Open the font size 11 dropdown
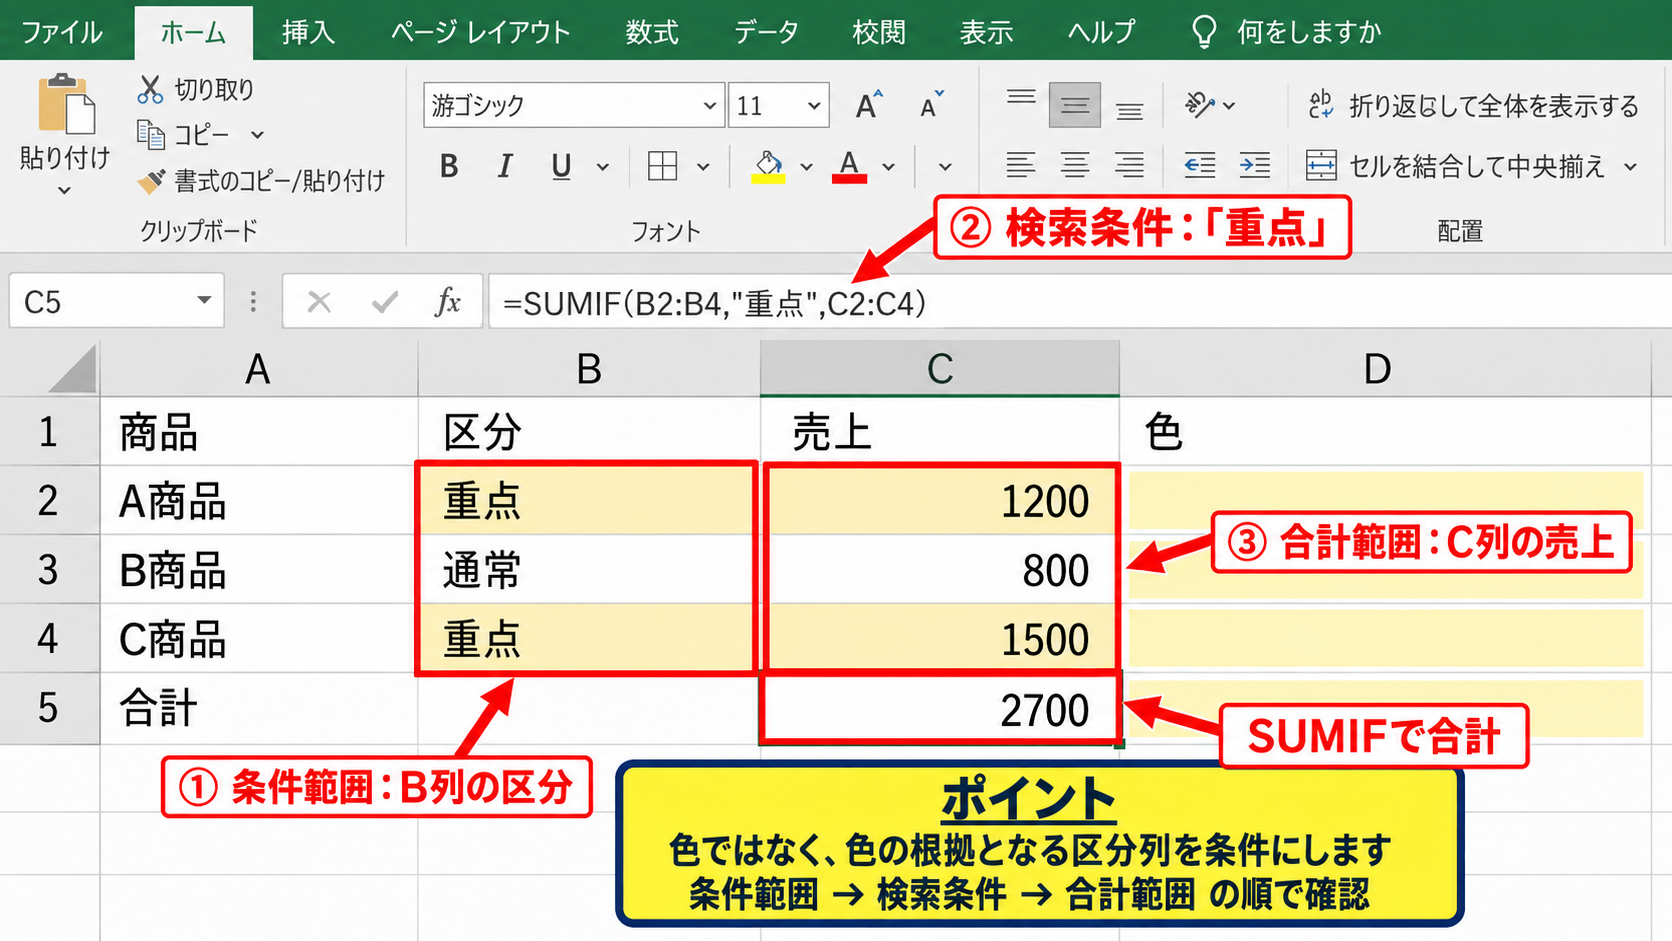 pos(814,105)
